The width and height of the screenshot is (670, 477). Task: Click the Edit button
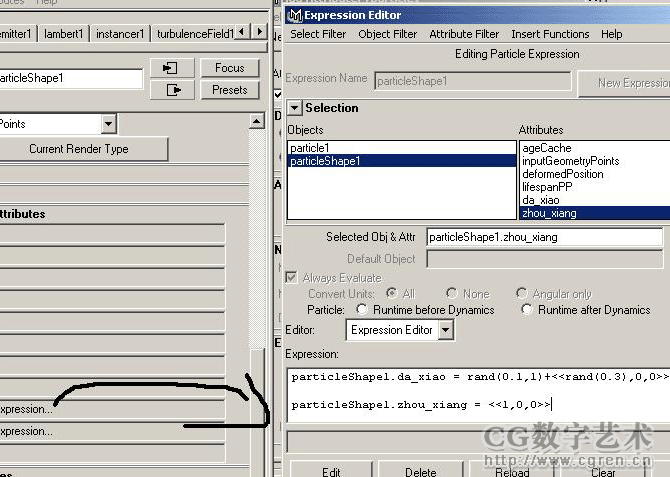click(331, 470)
